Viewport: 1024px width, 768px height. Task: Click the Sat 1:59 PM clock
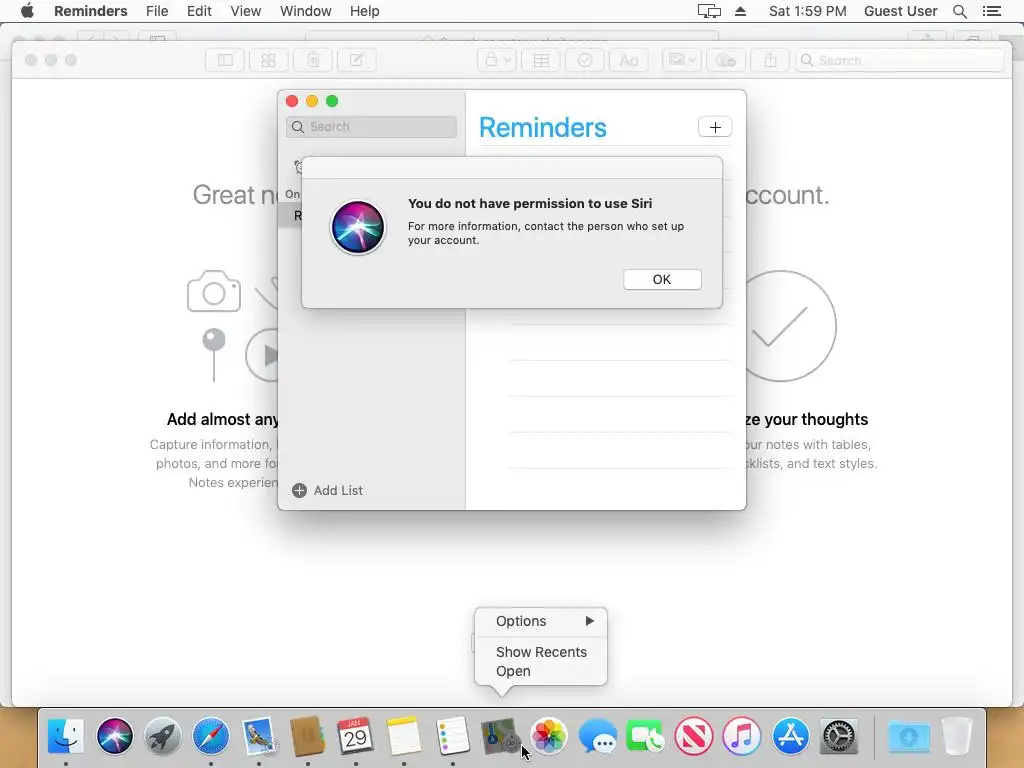tap(807, 11)
